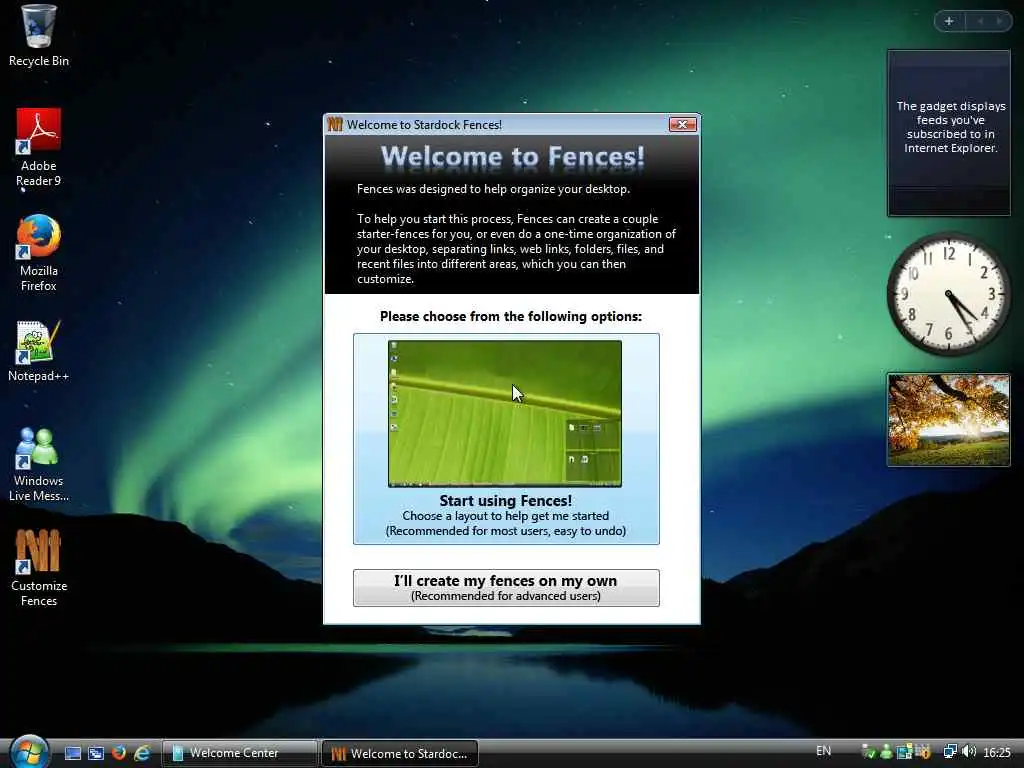Launch Firefox from the quick launch bar
Image resolution: width=1024 pixels, height=768 pixels.
[119, 753]
